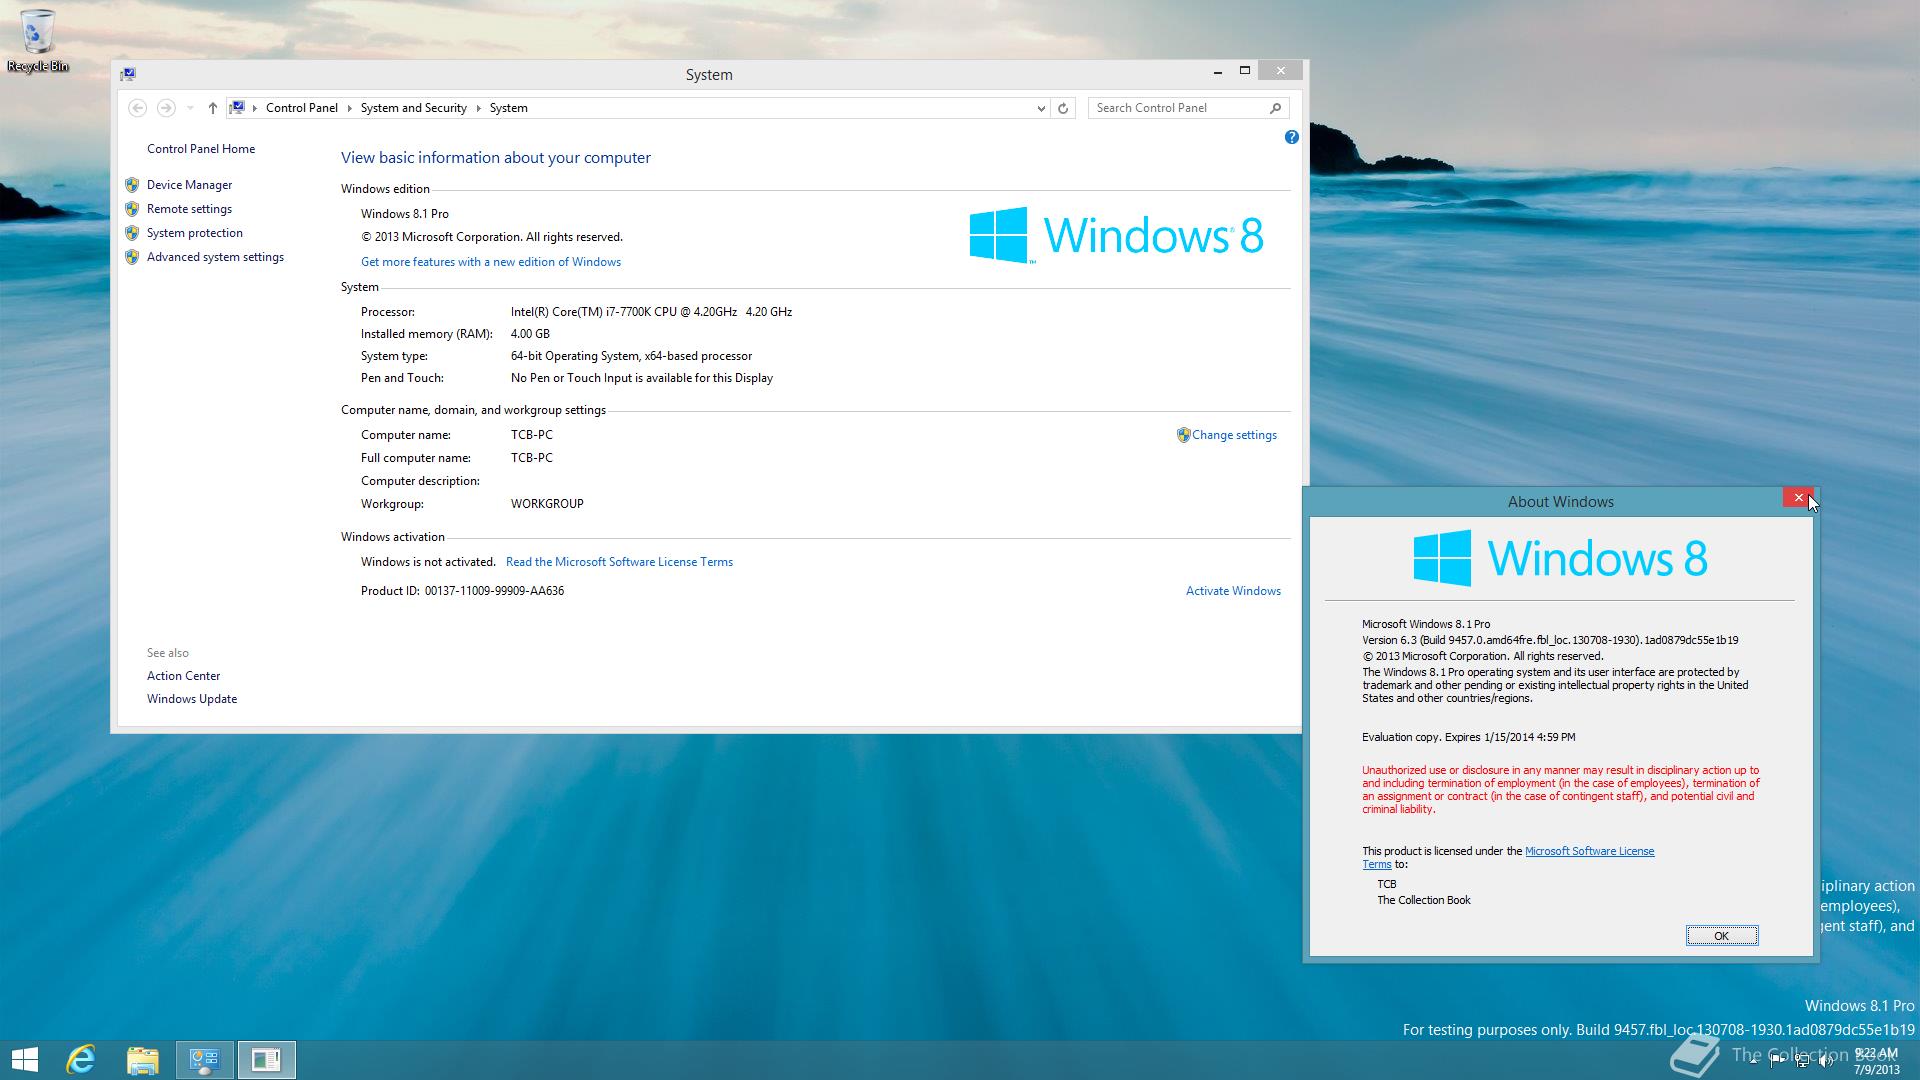Expand the recent locations dropdown arrow
Screen dimensions: 1920x1080
190,108
